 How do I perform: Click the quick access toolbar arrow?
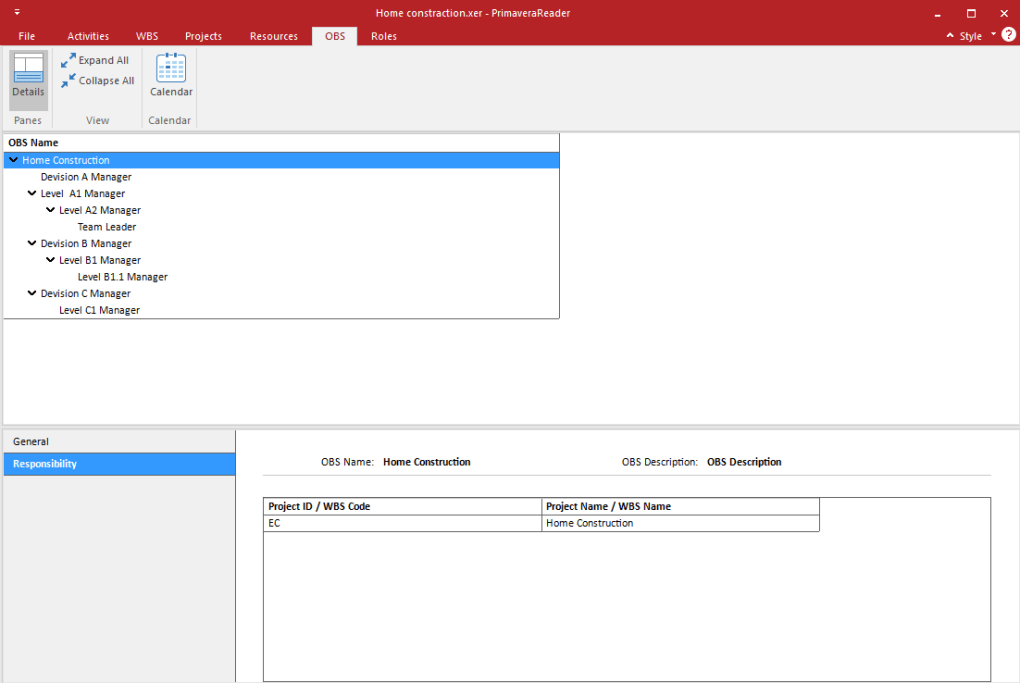tap(17, 13)
